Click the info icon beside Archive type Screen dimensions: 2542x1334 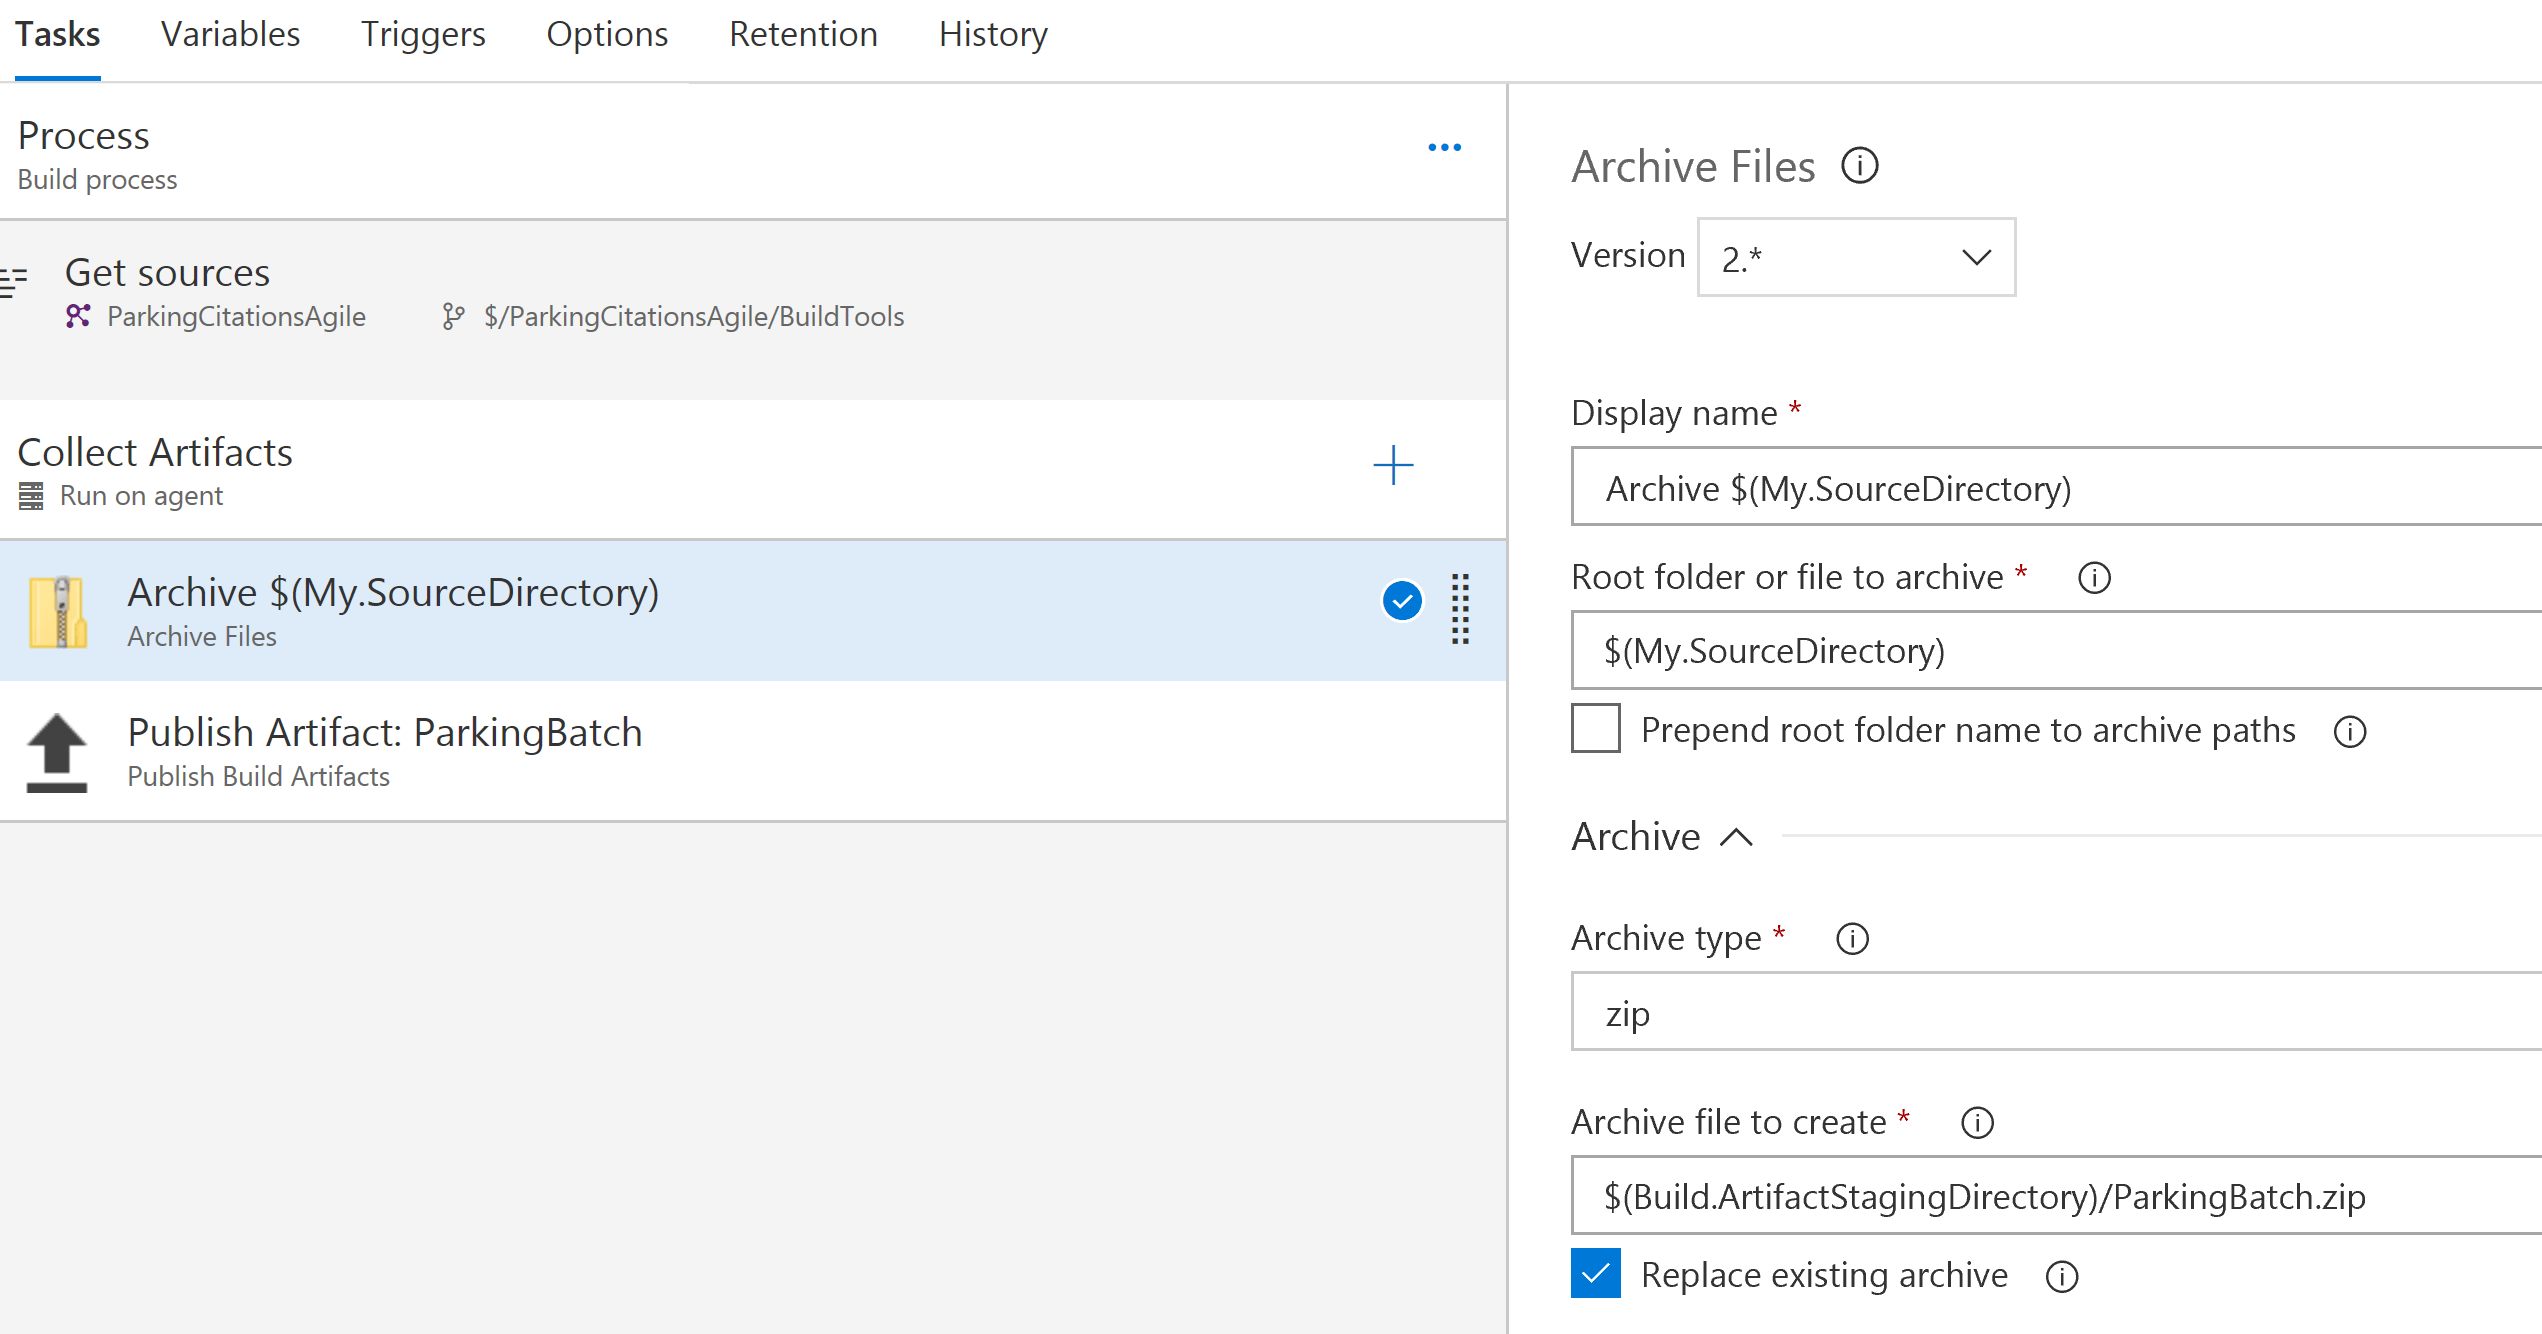[x=1852, y=939]
